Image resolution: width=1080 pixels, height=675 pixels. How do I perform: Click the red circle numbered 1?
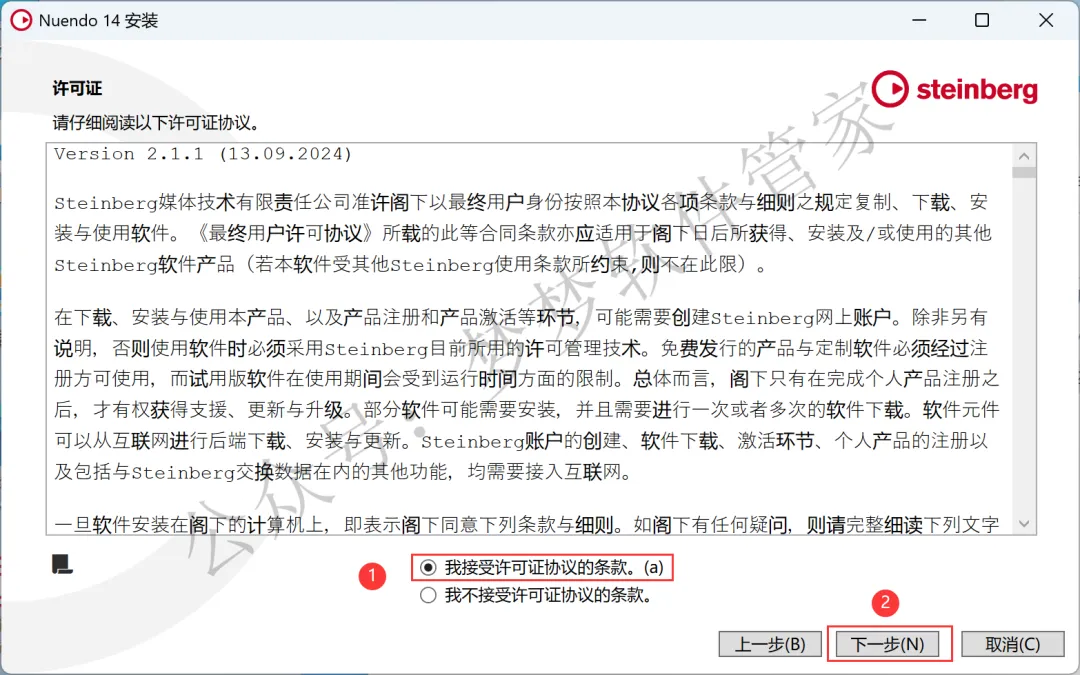pos(372,575)
